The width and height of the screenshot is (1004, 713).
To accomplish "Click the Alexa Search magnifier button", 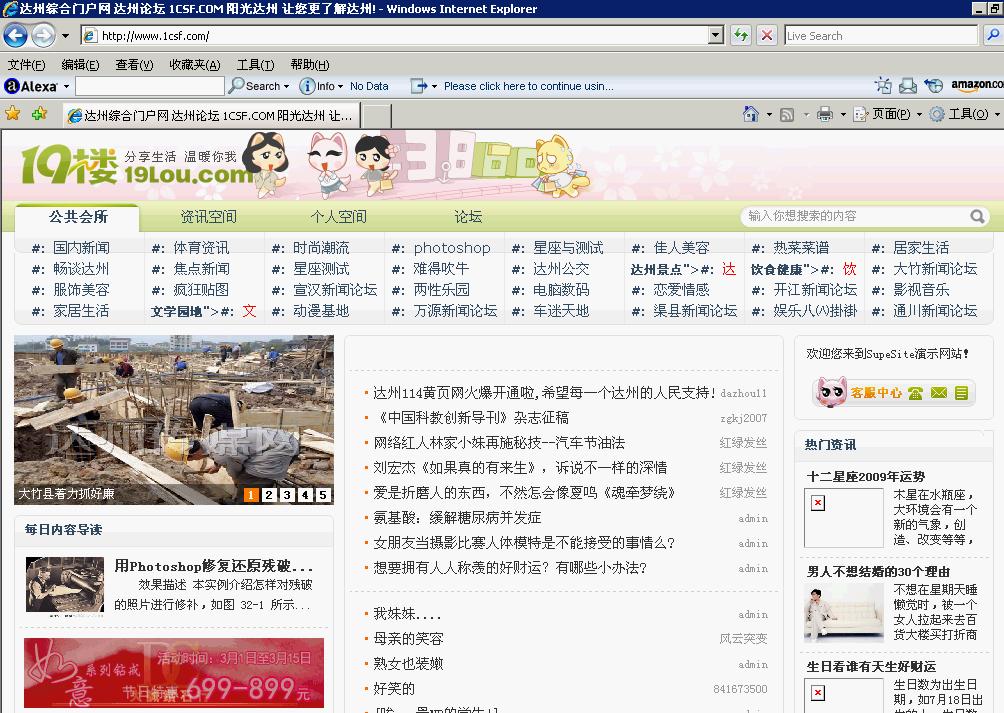I will click(x=255, y=86).
